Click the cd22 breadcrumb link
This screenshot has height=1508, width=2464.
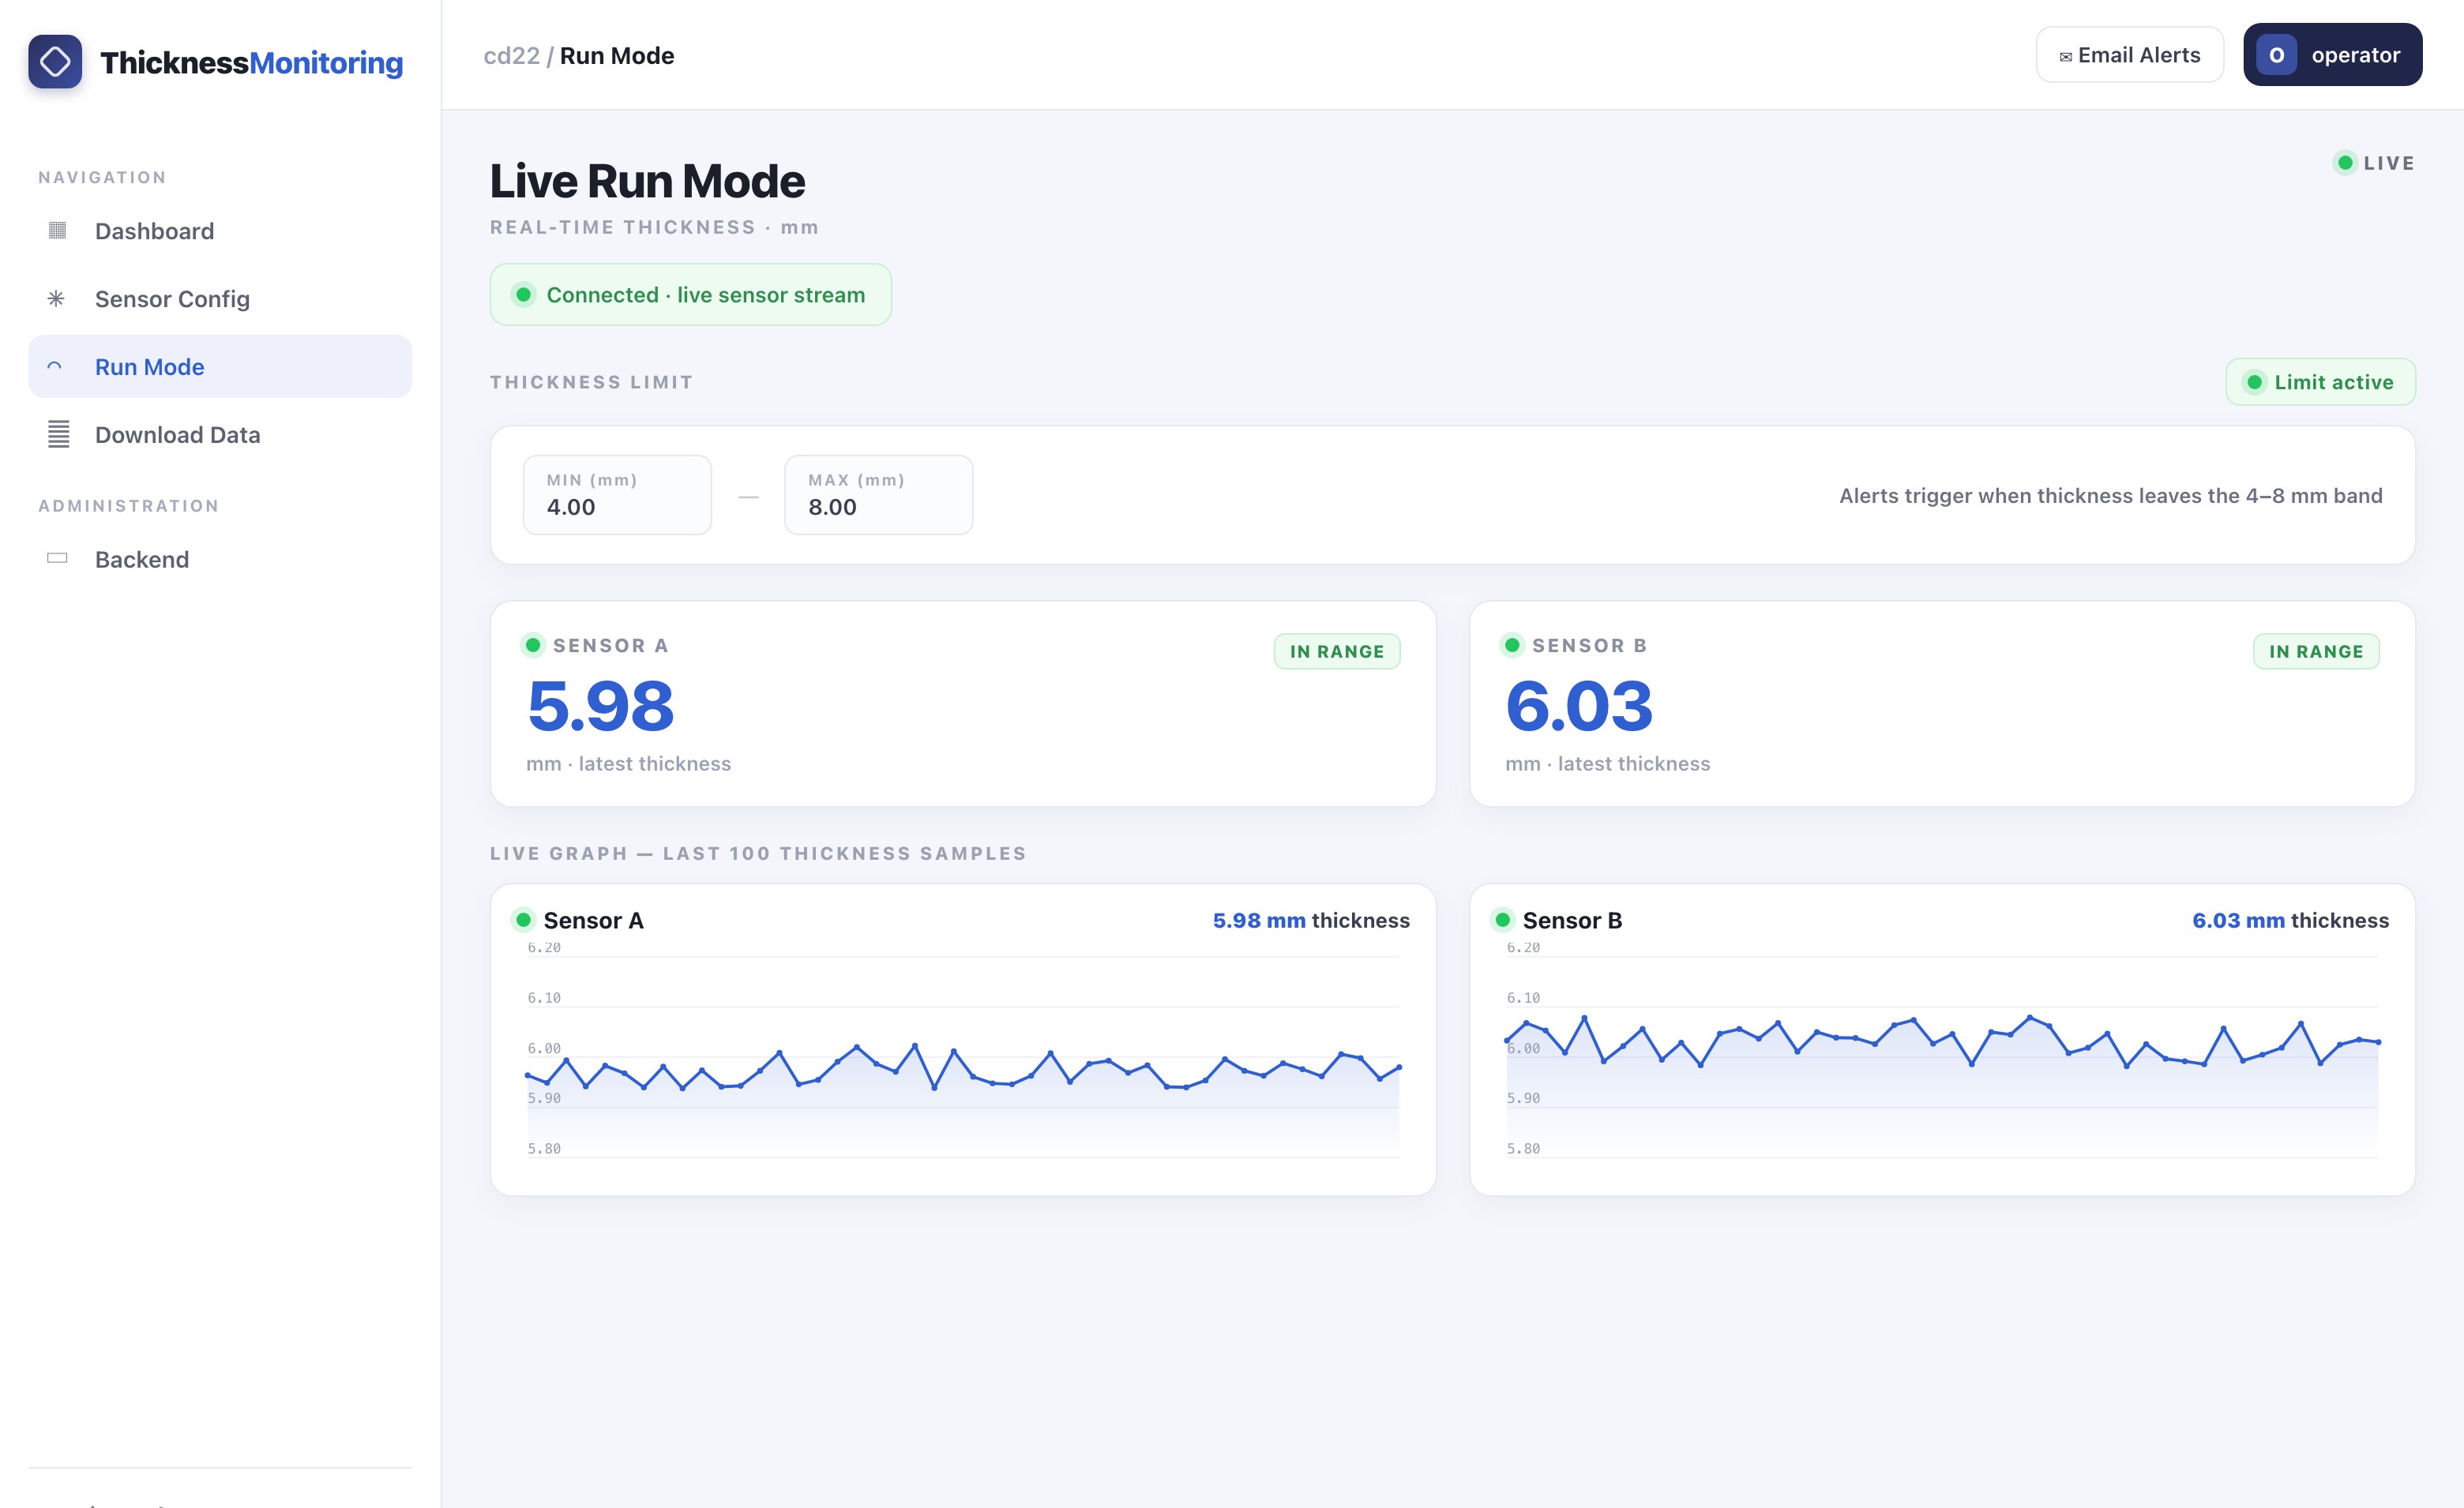pos(511,56)
